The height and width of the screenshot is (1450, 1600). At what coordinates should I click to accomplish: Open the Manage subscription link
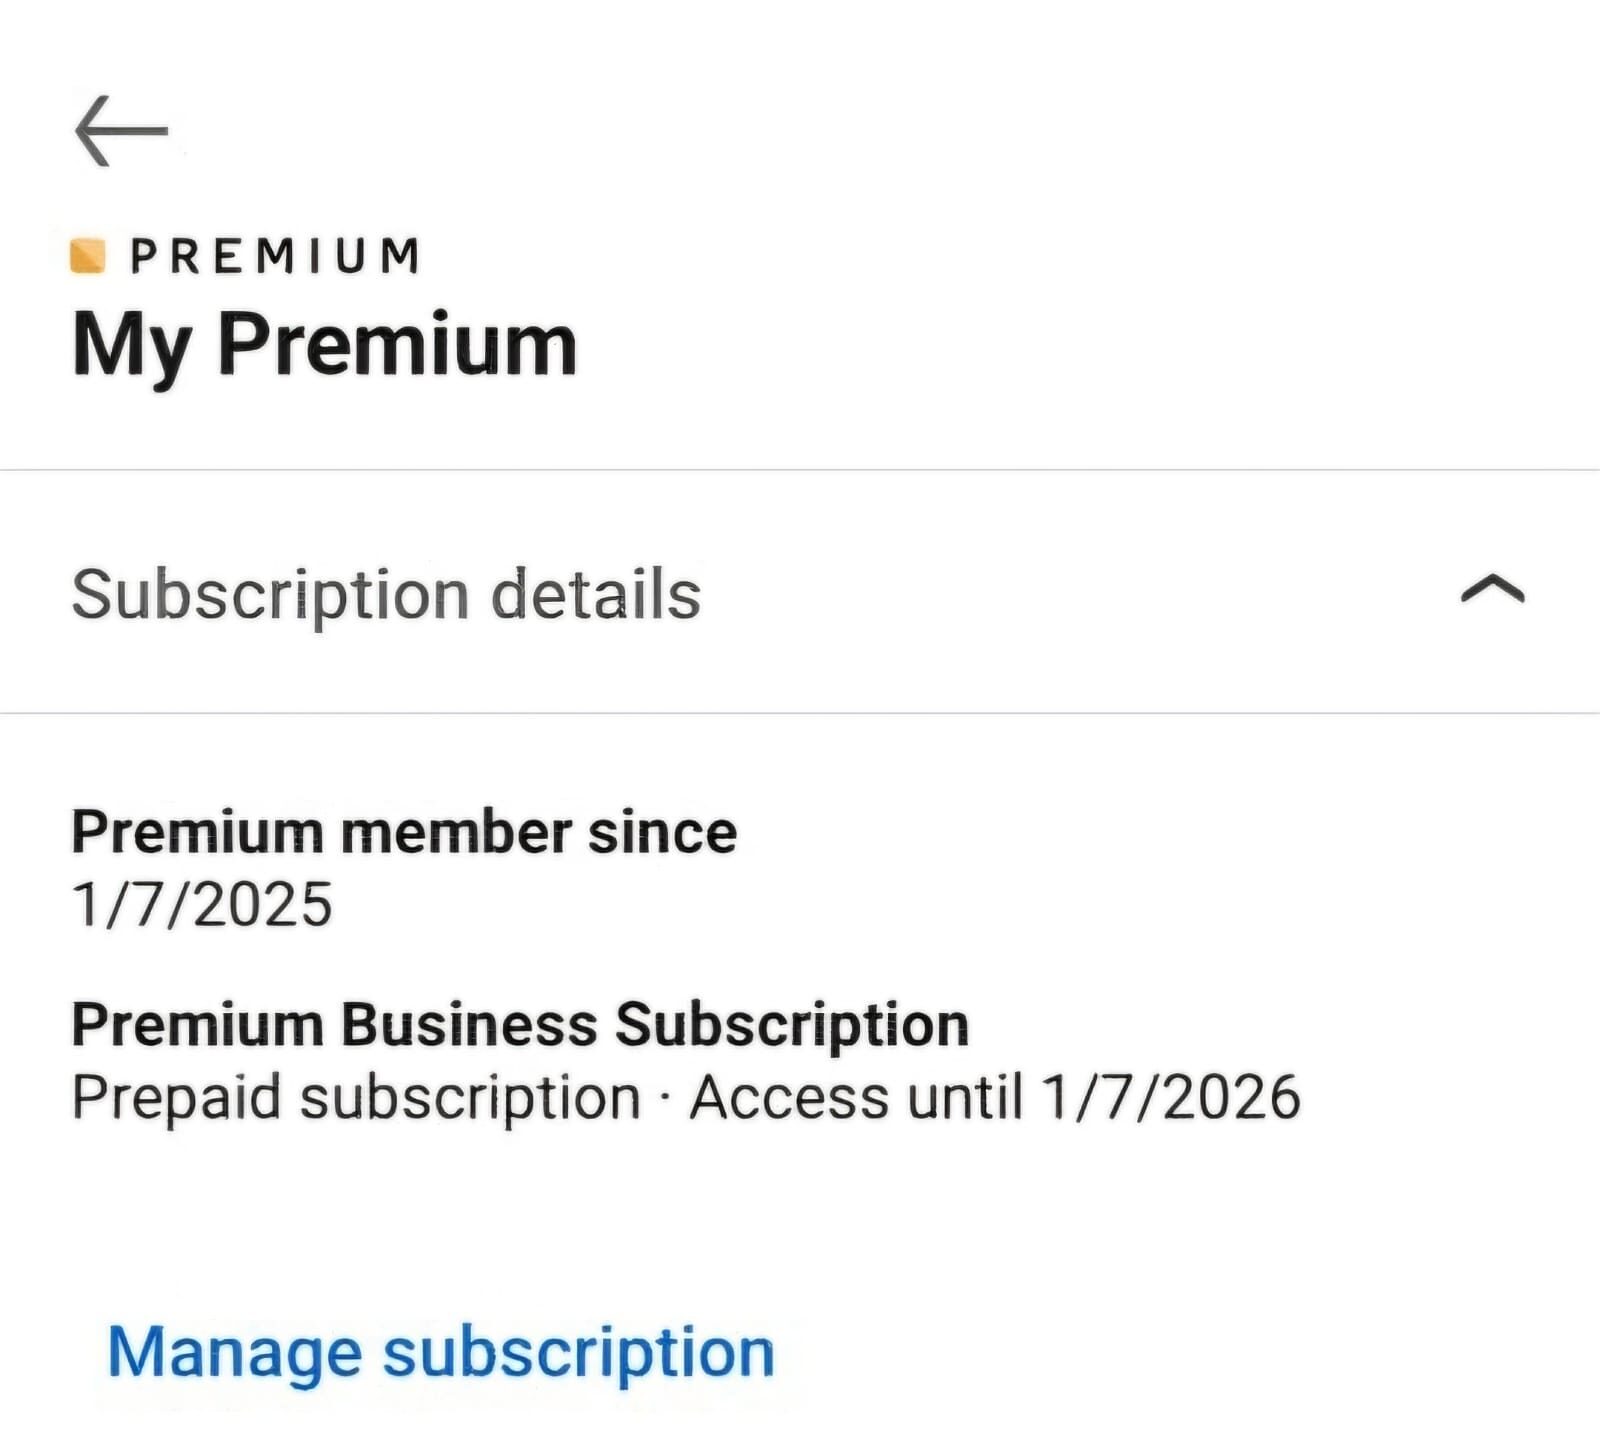[x=441, y=1352]
